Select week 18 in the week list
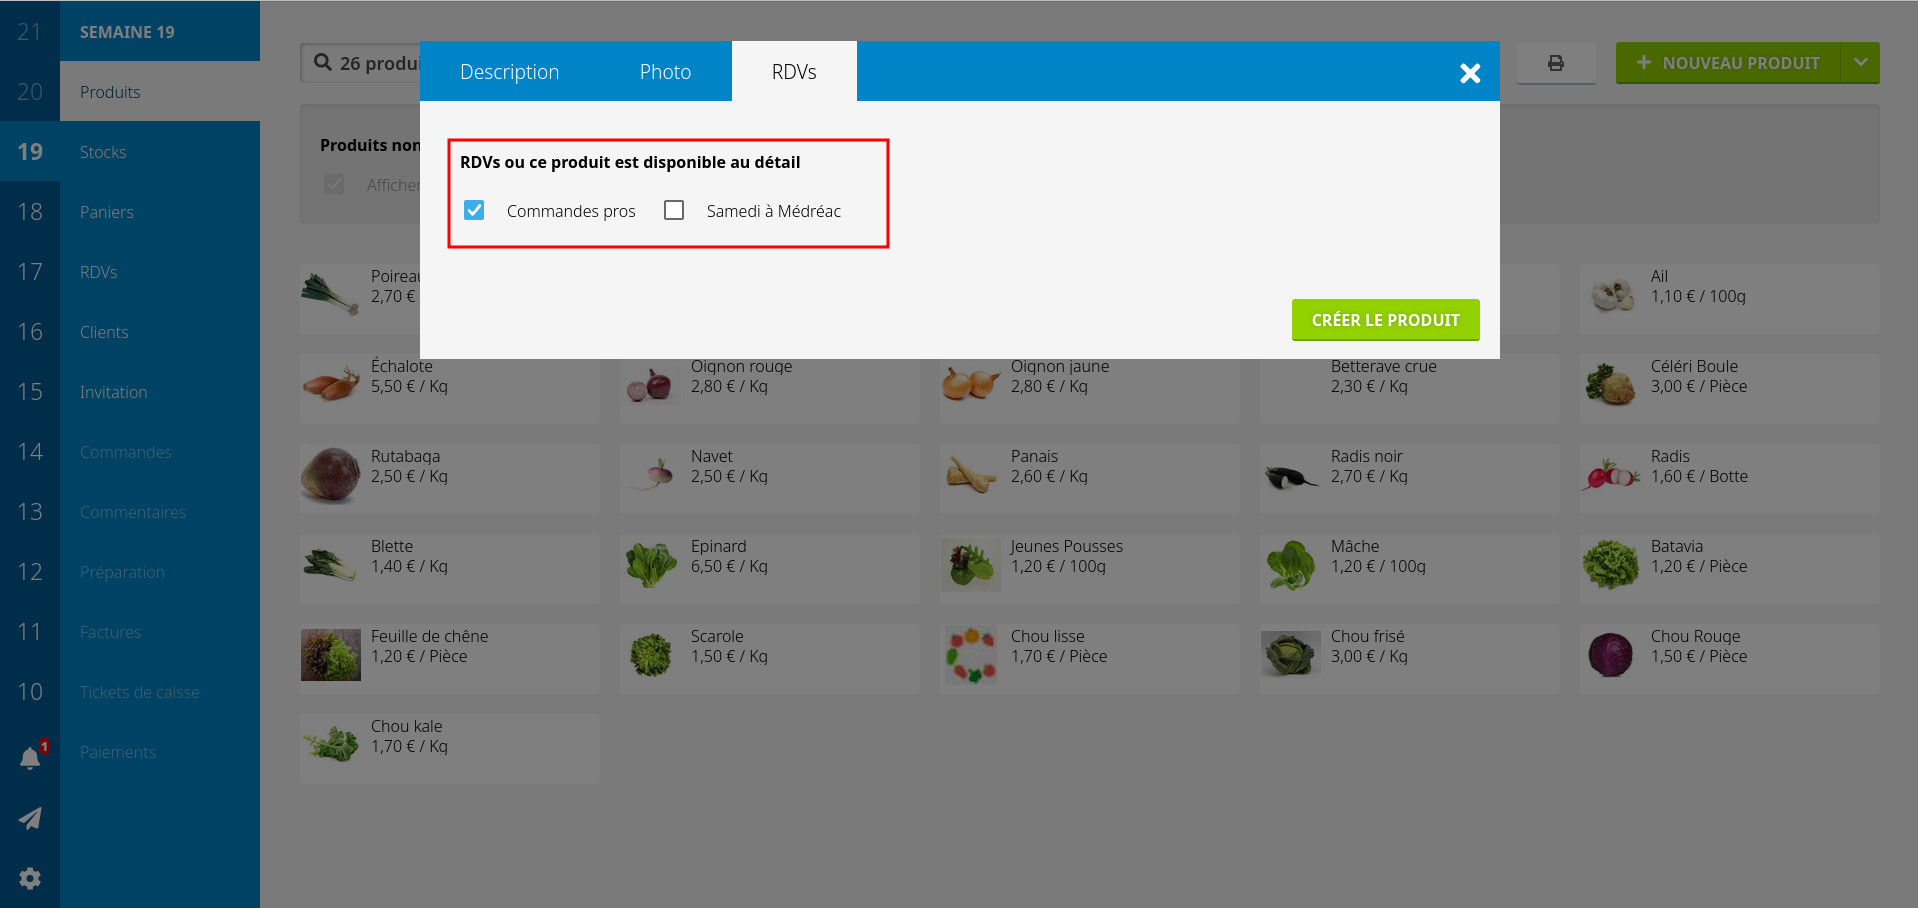The height and width of the screenshot is (908, 1918). (30, 212)
